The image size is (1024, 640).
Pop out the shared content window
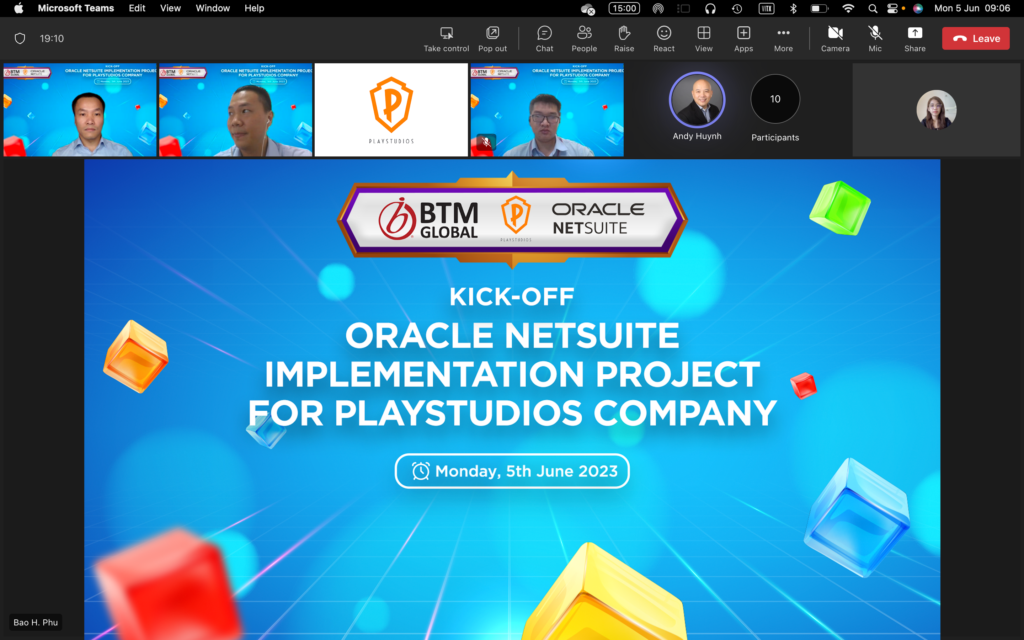492,39
